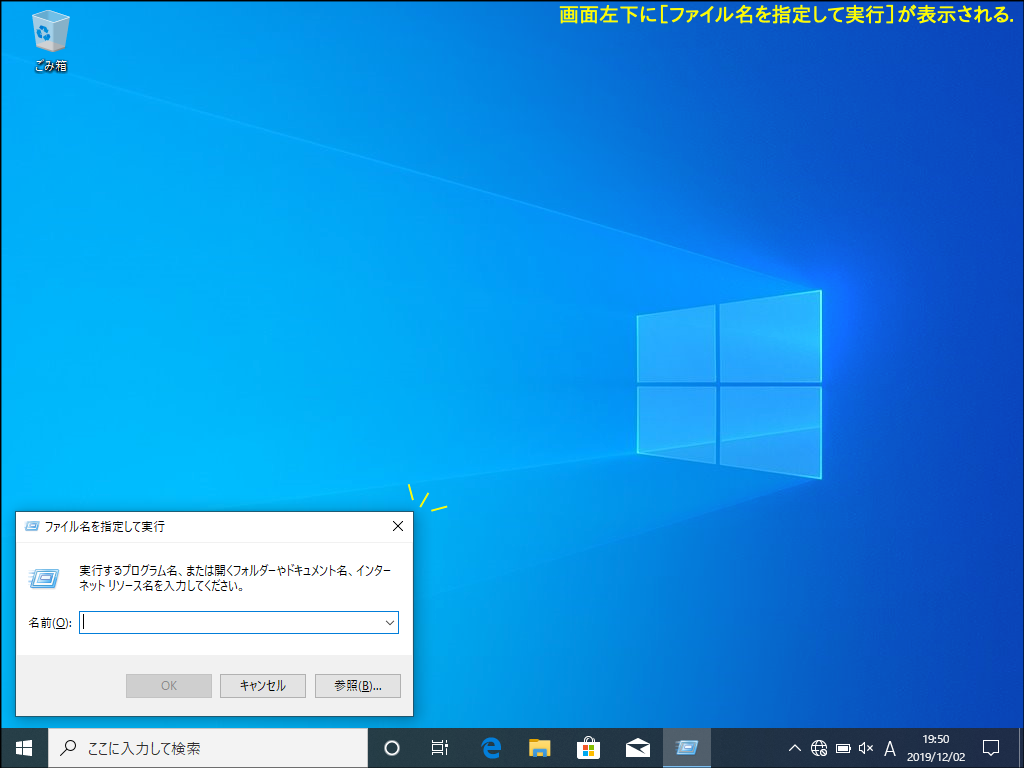Screen dimensions: 1024x768
Task: Open Microsoft Store from the taskbar
Action: click(x=589, y=747)
